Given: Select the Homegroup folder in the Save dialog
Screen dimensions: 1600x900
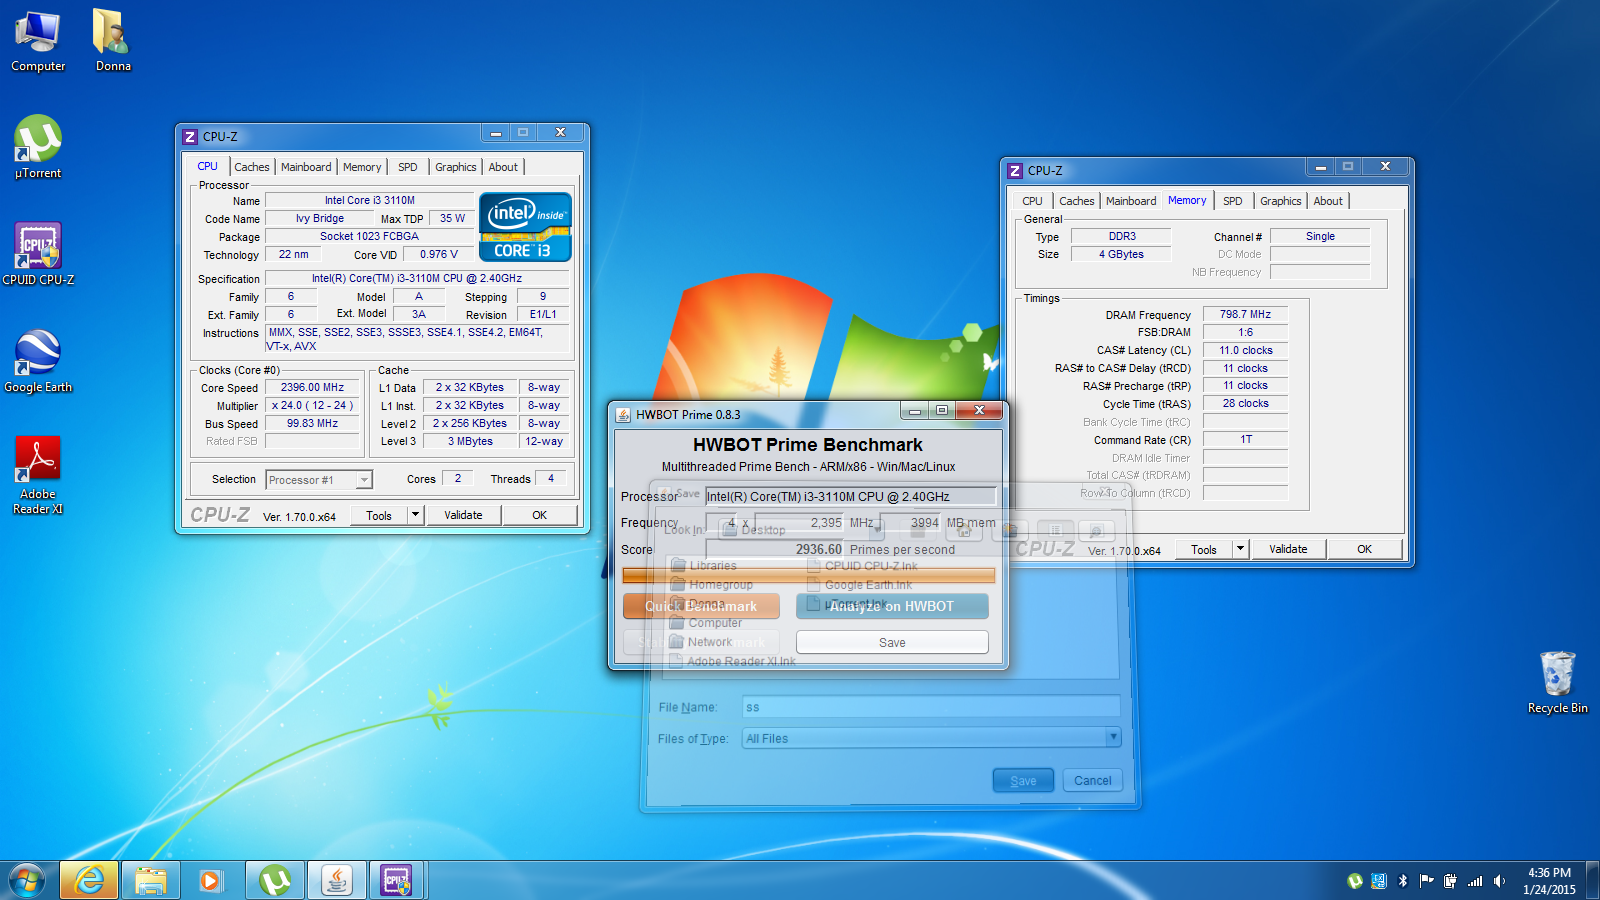Looking at the screenshot, I should coord(712,585).
